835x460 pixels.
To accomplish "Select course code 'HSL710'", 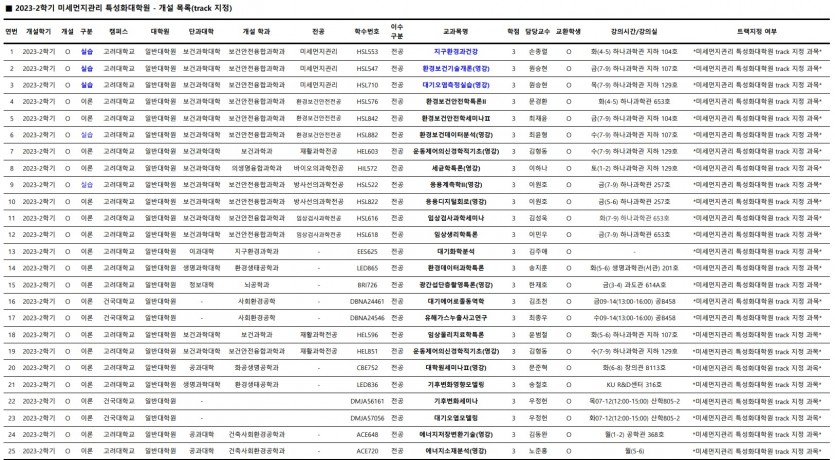I will [367, 85].
